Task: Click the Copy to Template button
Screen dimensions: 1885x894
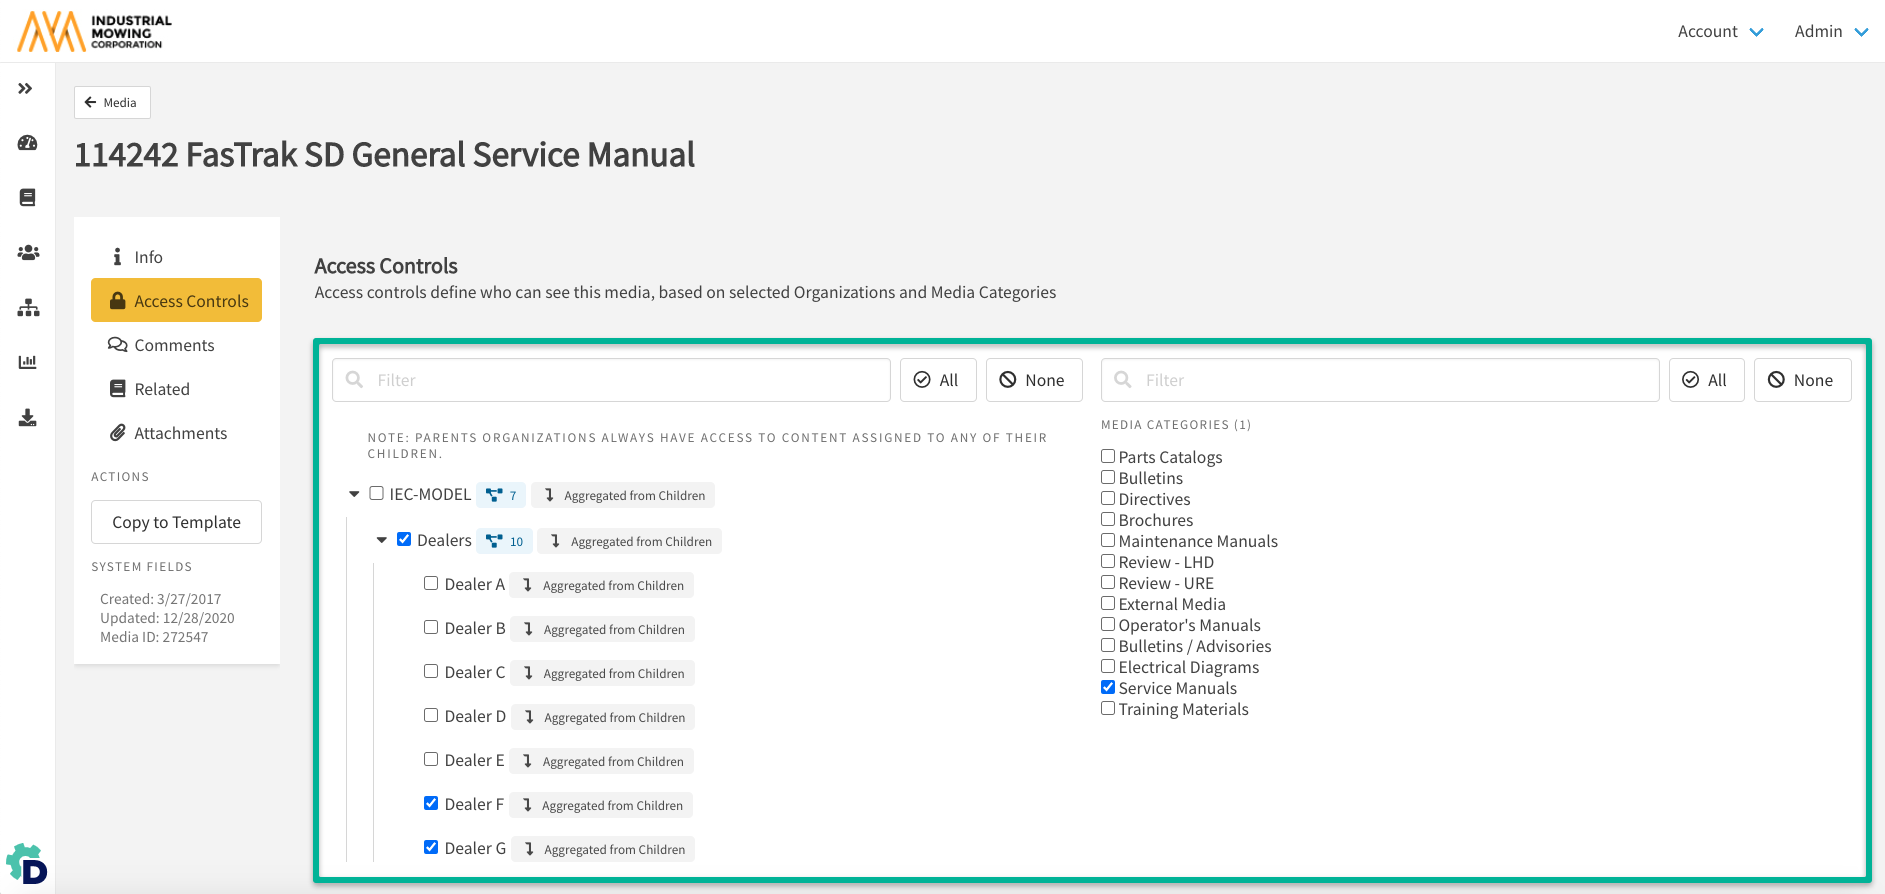Action: [176, 522]
